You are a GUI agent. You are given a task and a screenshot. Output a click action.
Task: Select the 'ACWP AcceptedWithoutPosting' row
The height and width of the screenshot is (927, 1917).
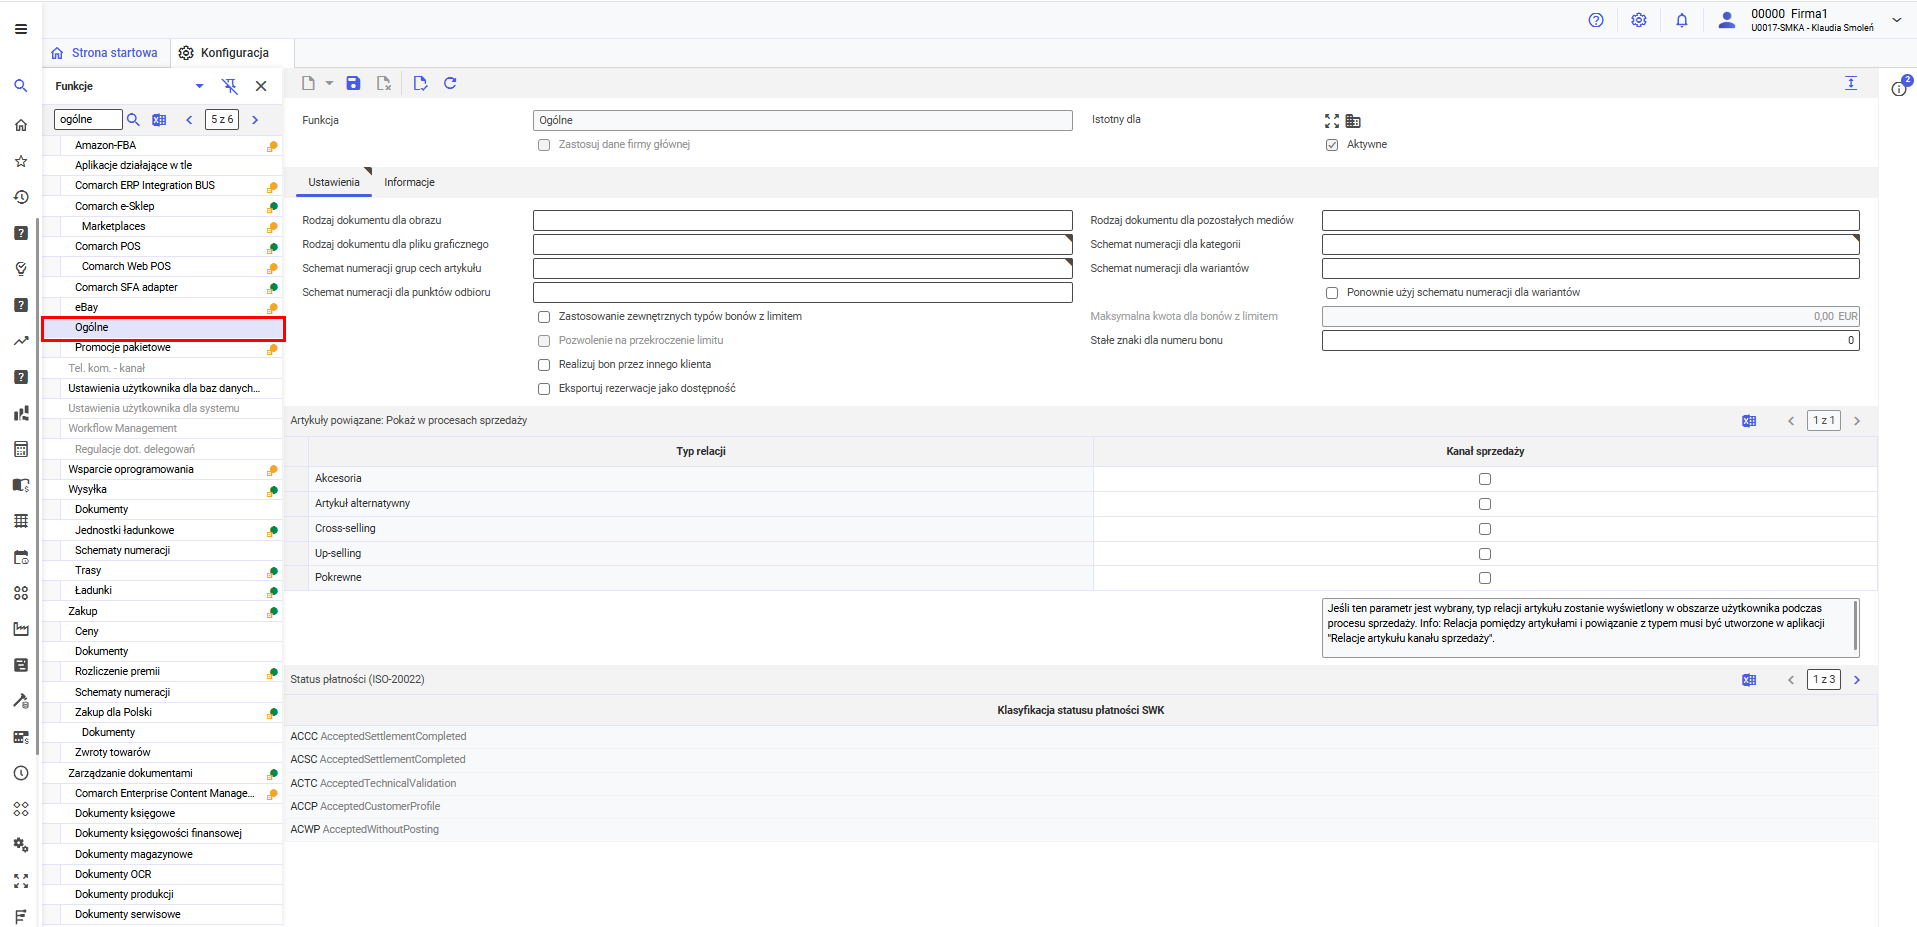pyautogui.click(x=1080, y=830)
